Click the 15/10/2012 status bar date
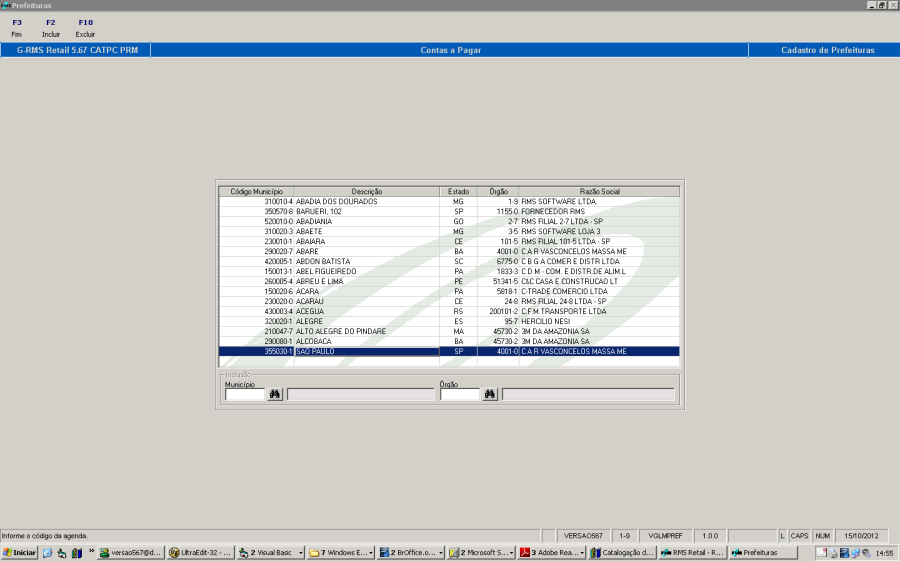 [861, 536]
